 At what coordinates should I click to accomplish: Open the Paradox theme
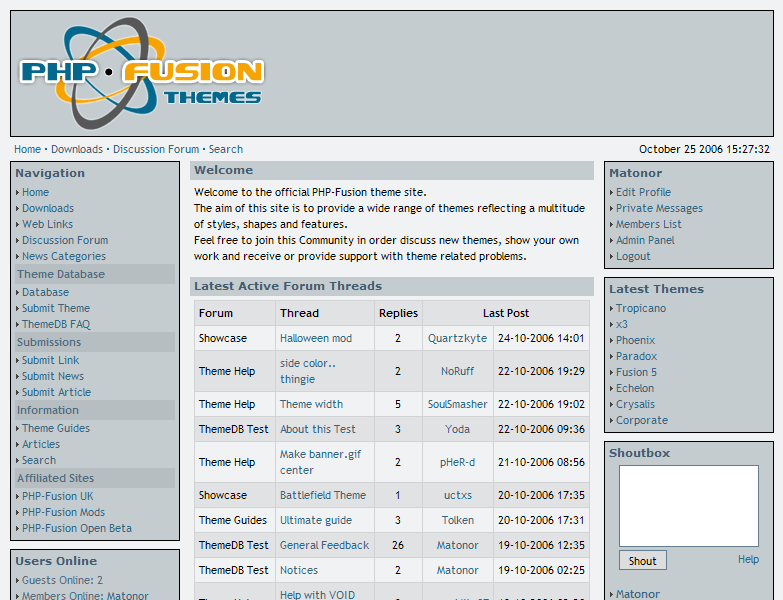tap(636, 356)
